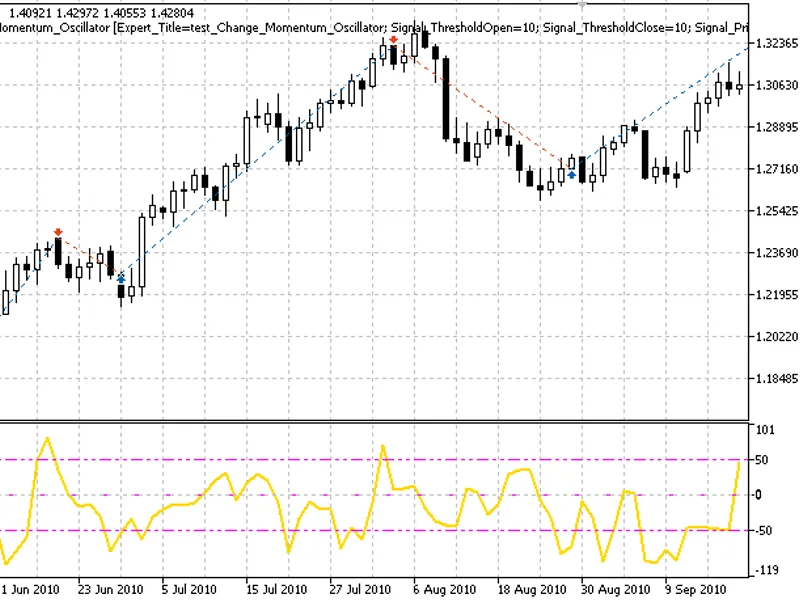Click the 23 Jun 2010 date label
Screen dimensions: 800x600
pos(111,589)
